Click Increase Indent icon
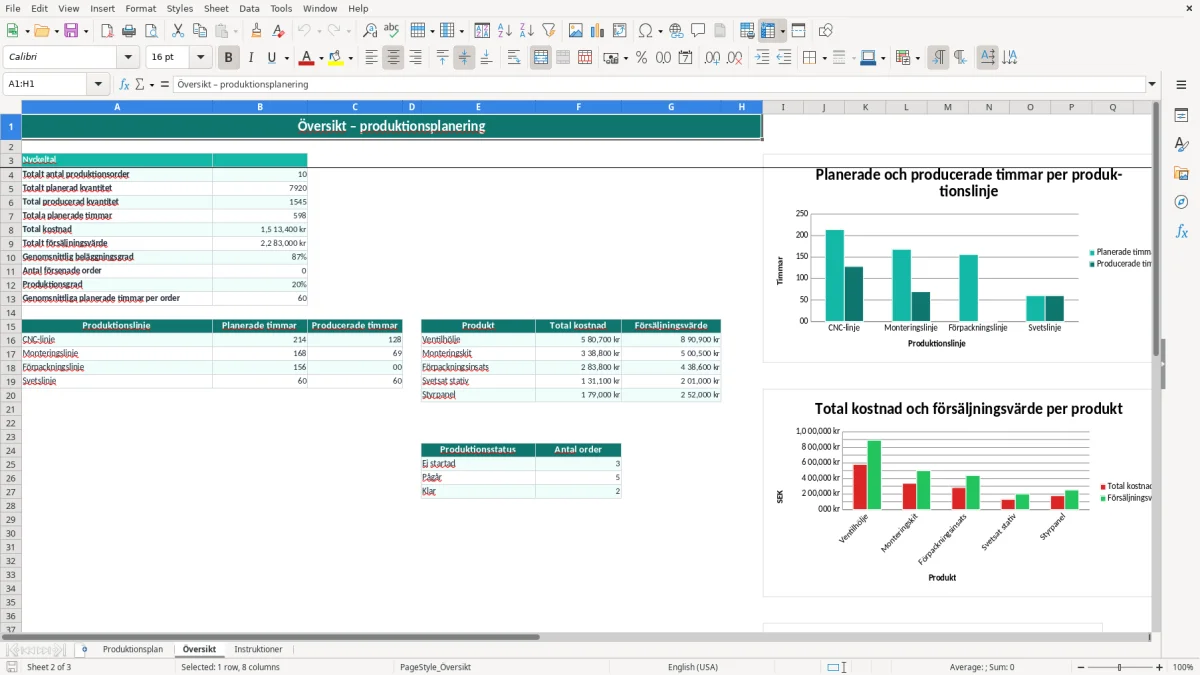 click(x=762, y=58)
